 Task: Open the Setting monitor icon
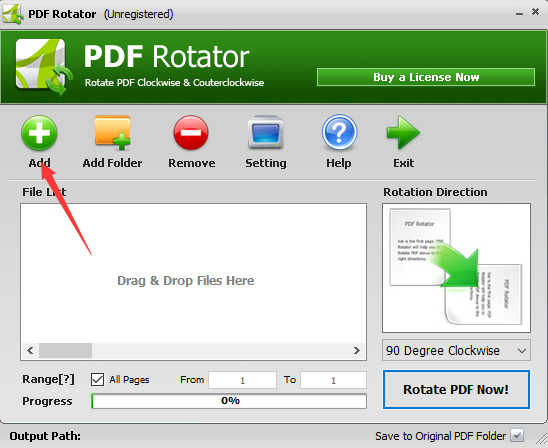pyautogui.click(x=266, y=132)
